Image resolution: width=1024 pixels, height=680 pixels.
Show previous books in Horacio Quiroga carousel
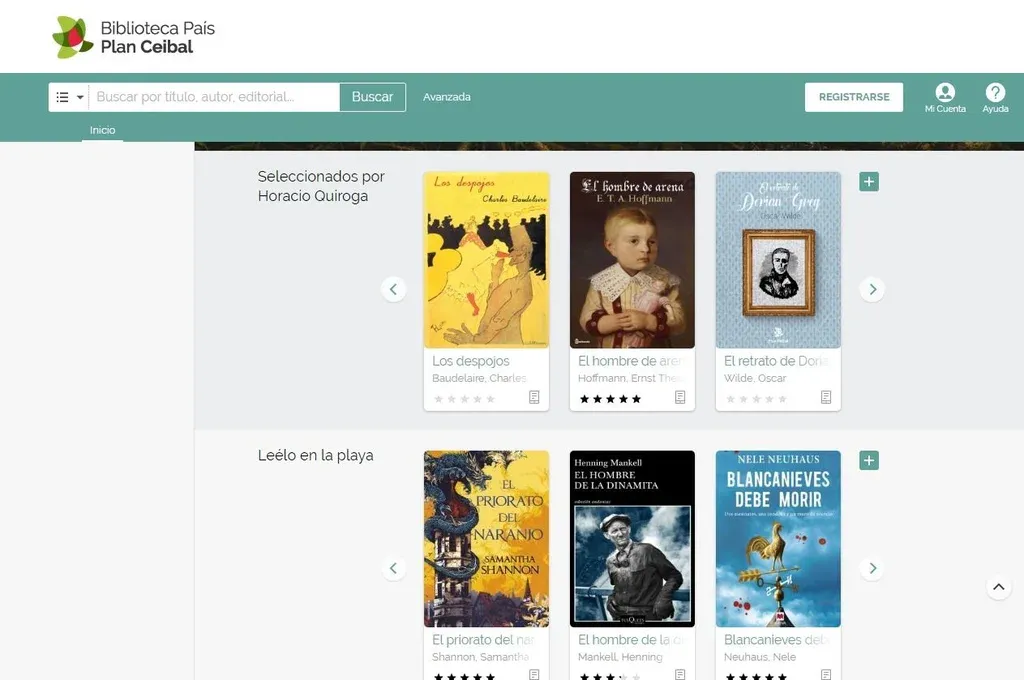point(393,289)
